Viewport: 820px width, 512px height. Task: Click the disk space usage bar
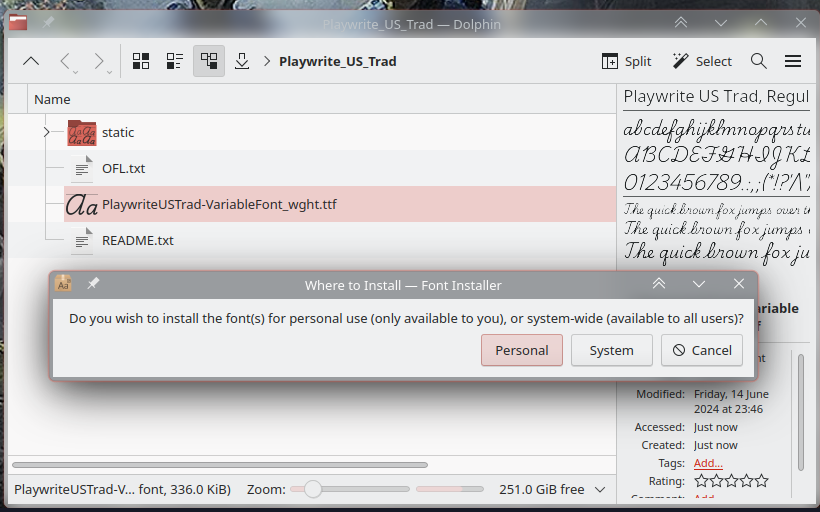[450, 489]
